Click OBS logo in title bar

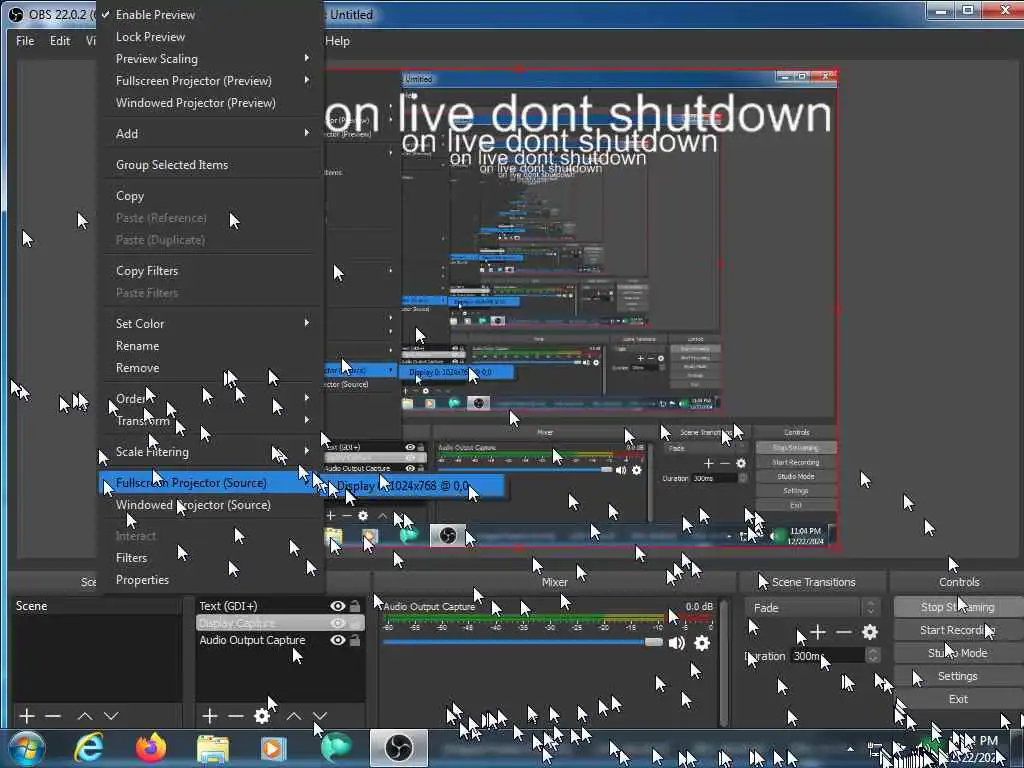pyautogui.click(x=16, y=14)
